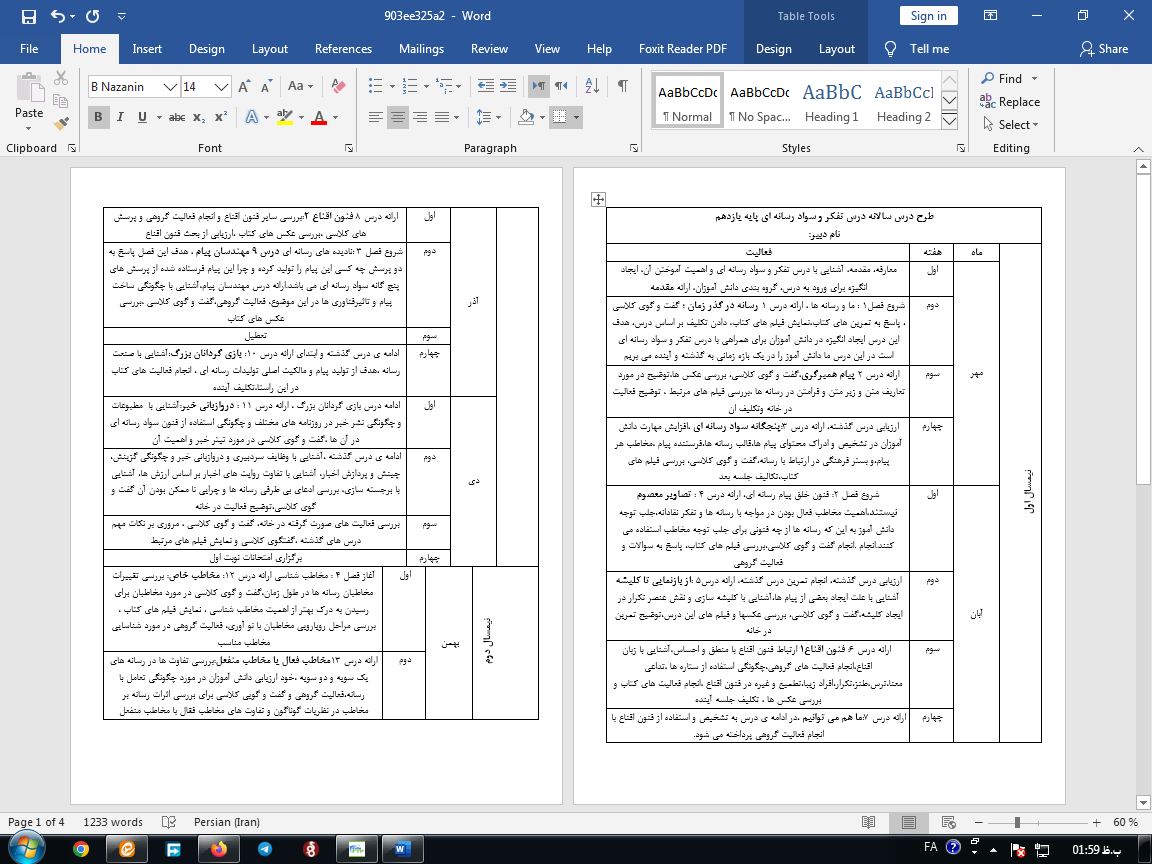Open the B Nazanin font name dropdown
Image resolution: width=1152 pixels, height=864 pixels.
pos(171,87)
